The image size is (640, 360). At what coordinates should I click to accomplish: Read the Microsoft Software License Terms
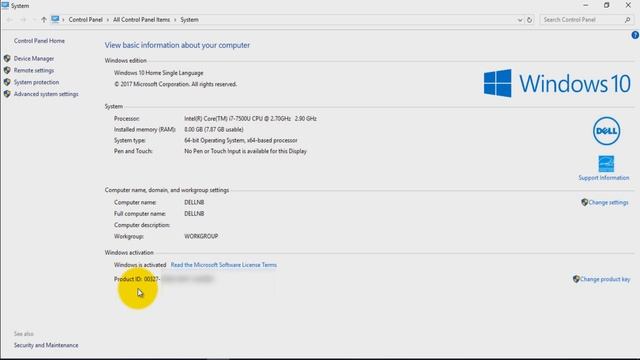[x=224, y=265]
